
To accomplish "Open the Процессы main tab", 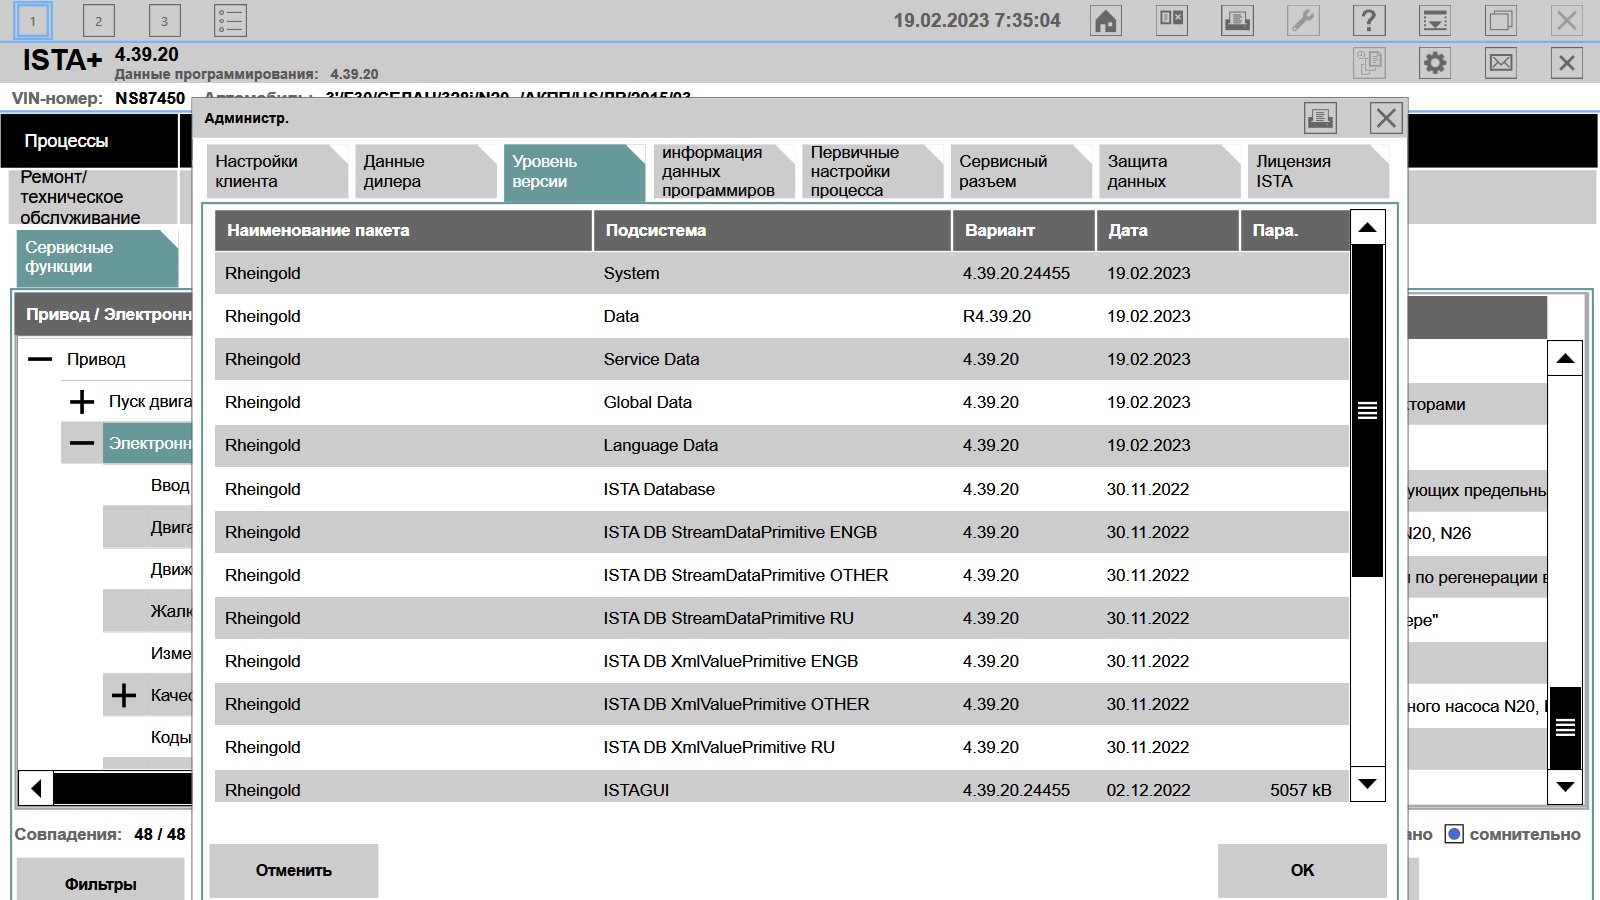I will point(89,141).
